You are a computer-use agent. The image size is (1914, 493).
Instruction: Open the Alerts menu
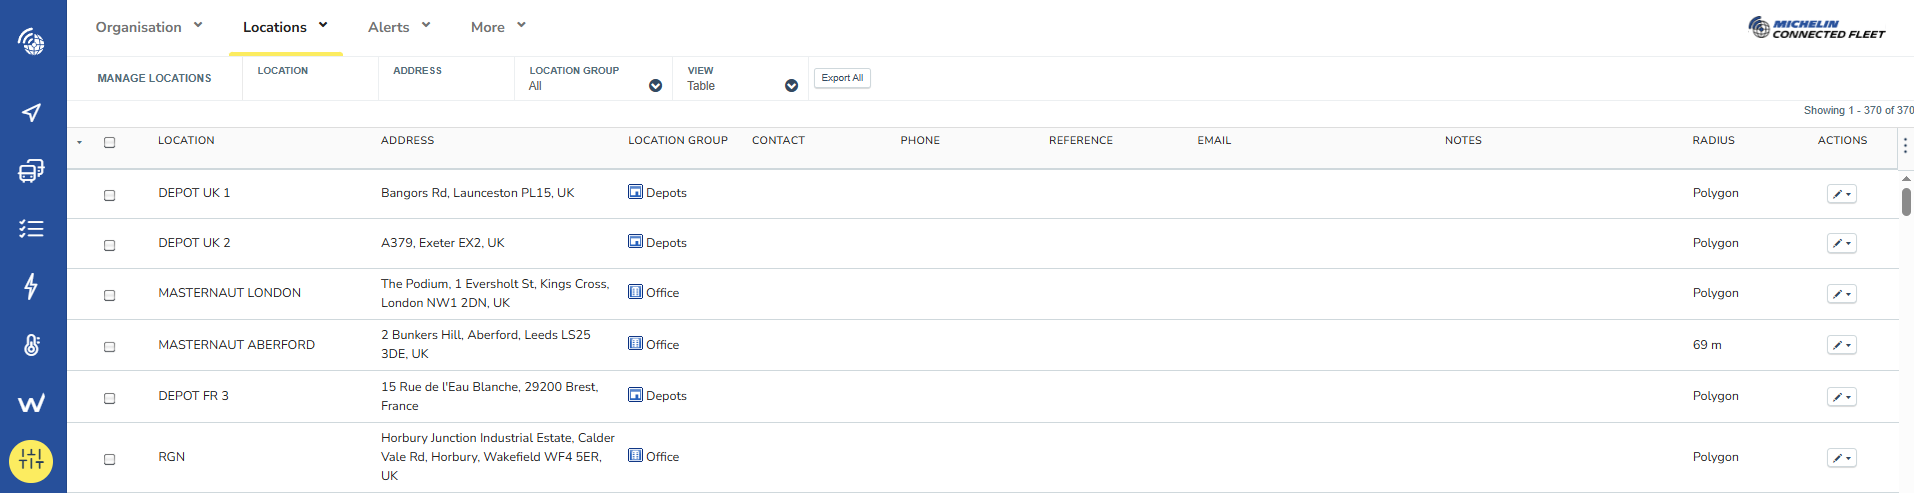point(398,27)
